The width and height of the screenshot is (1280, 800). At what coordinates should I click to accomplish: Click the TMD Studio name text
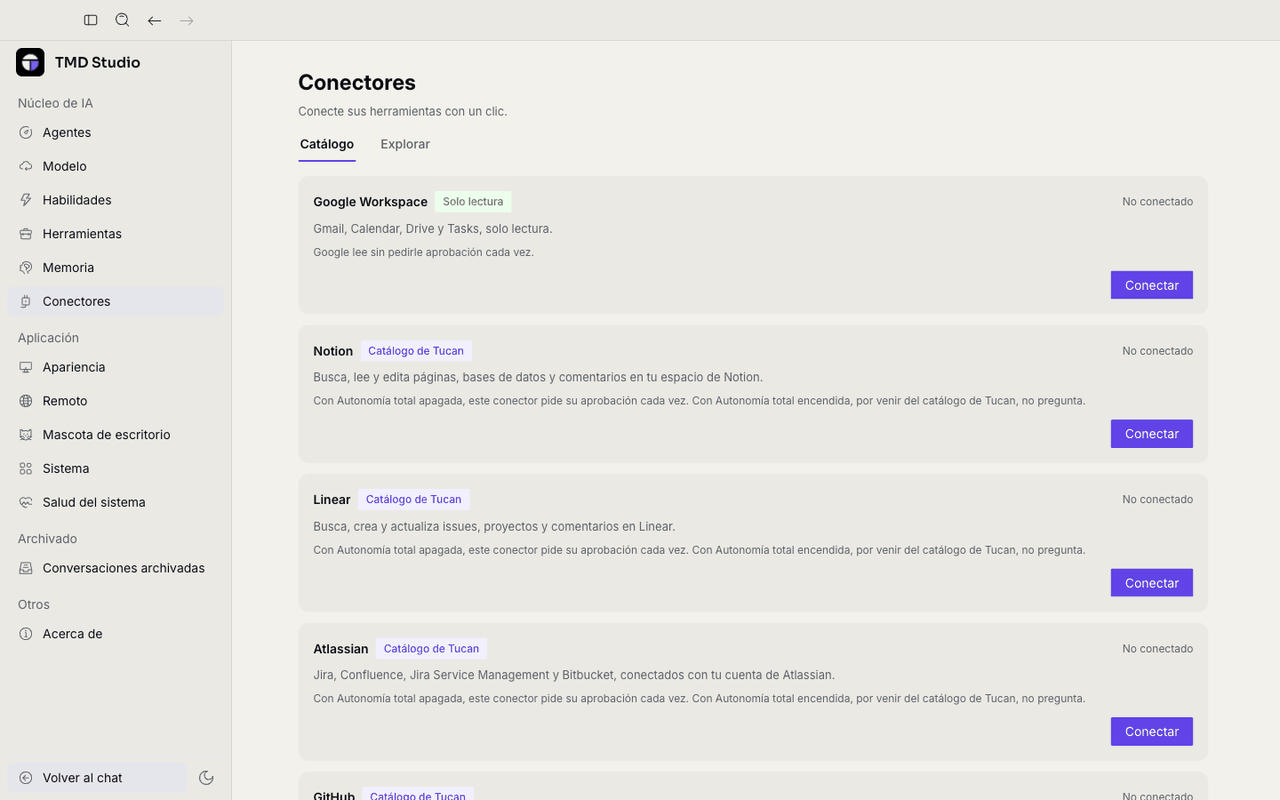(97, 62)
